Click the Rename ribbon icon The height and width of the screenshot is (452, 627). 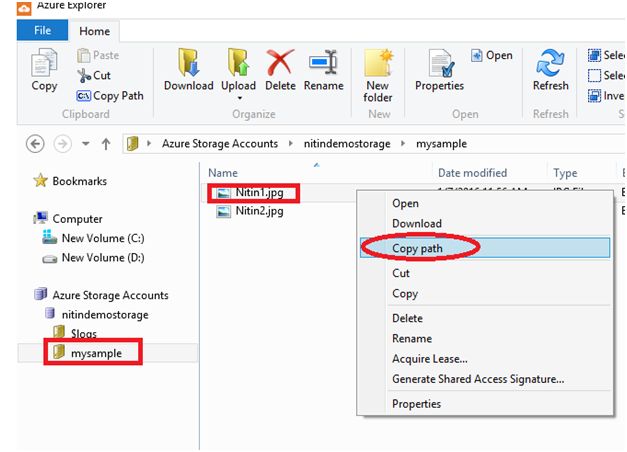click(323, 64)
